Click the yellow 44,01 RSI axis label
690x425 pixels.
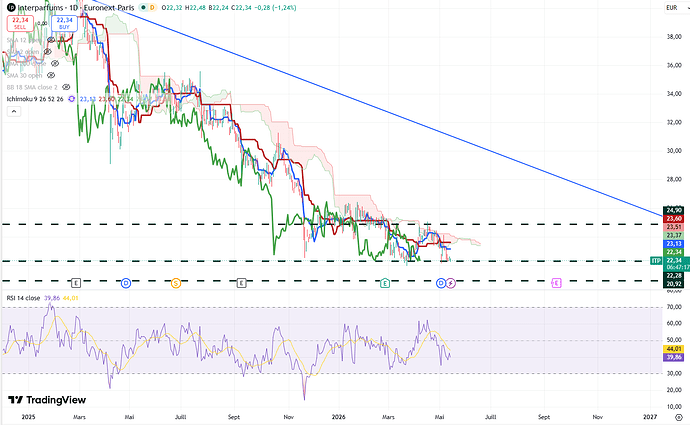click(674, 349)
